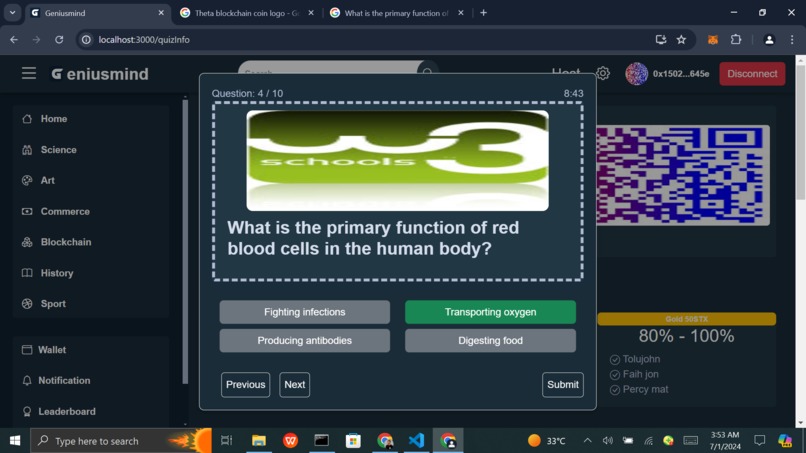Viewport: 806px width, 453px height.
Task: Submit the quiz
Action: 562,385
